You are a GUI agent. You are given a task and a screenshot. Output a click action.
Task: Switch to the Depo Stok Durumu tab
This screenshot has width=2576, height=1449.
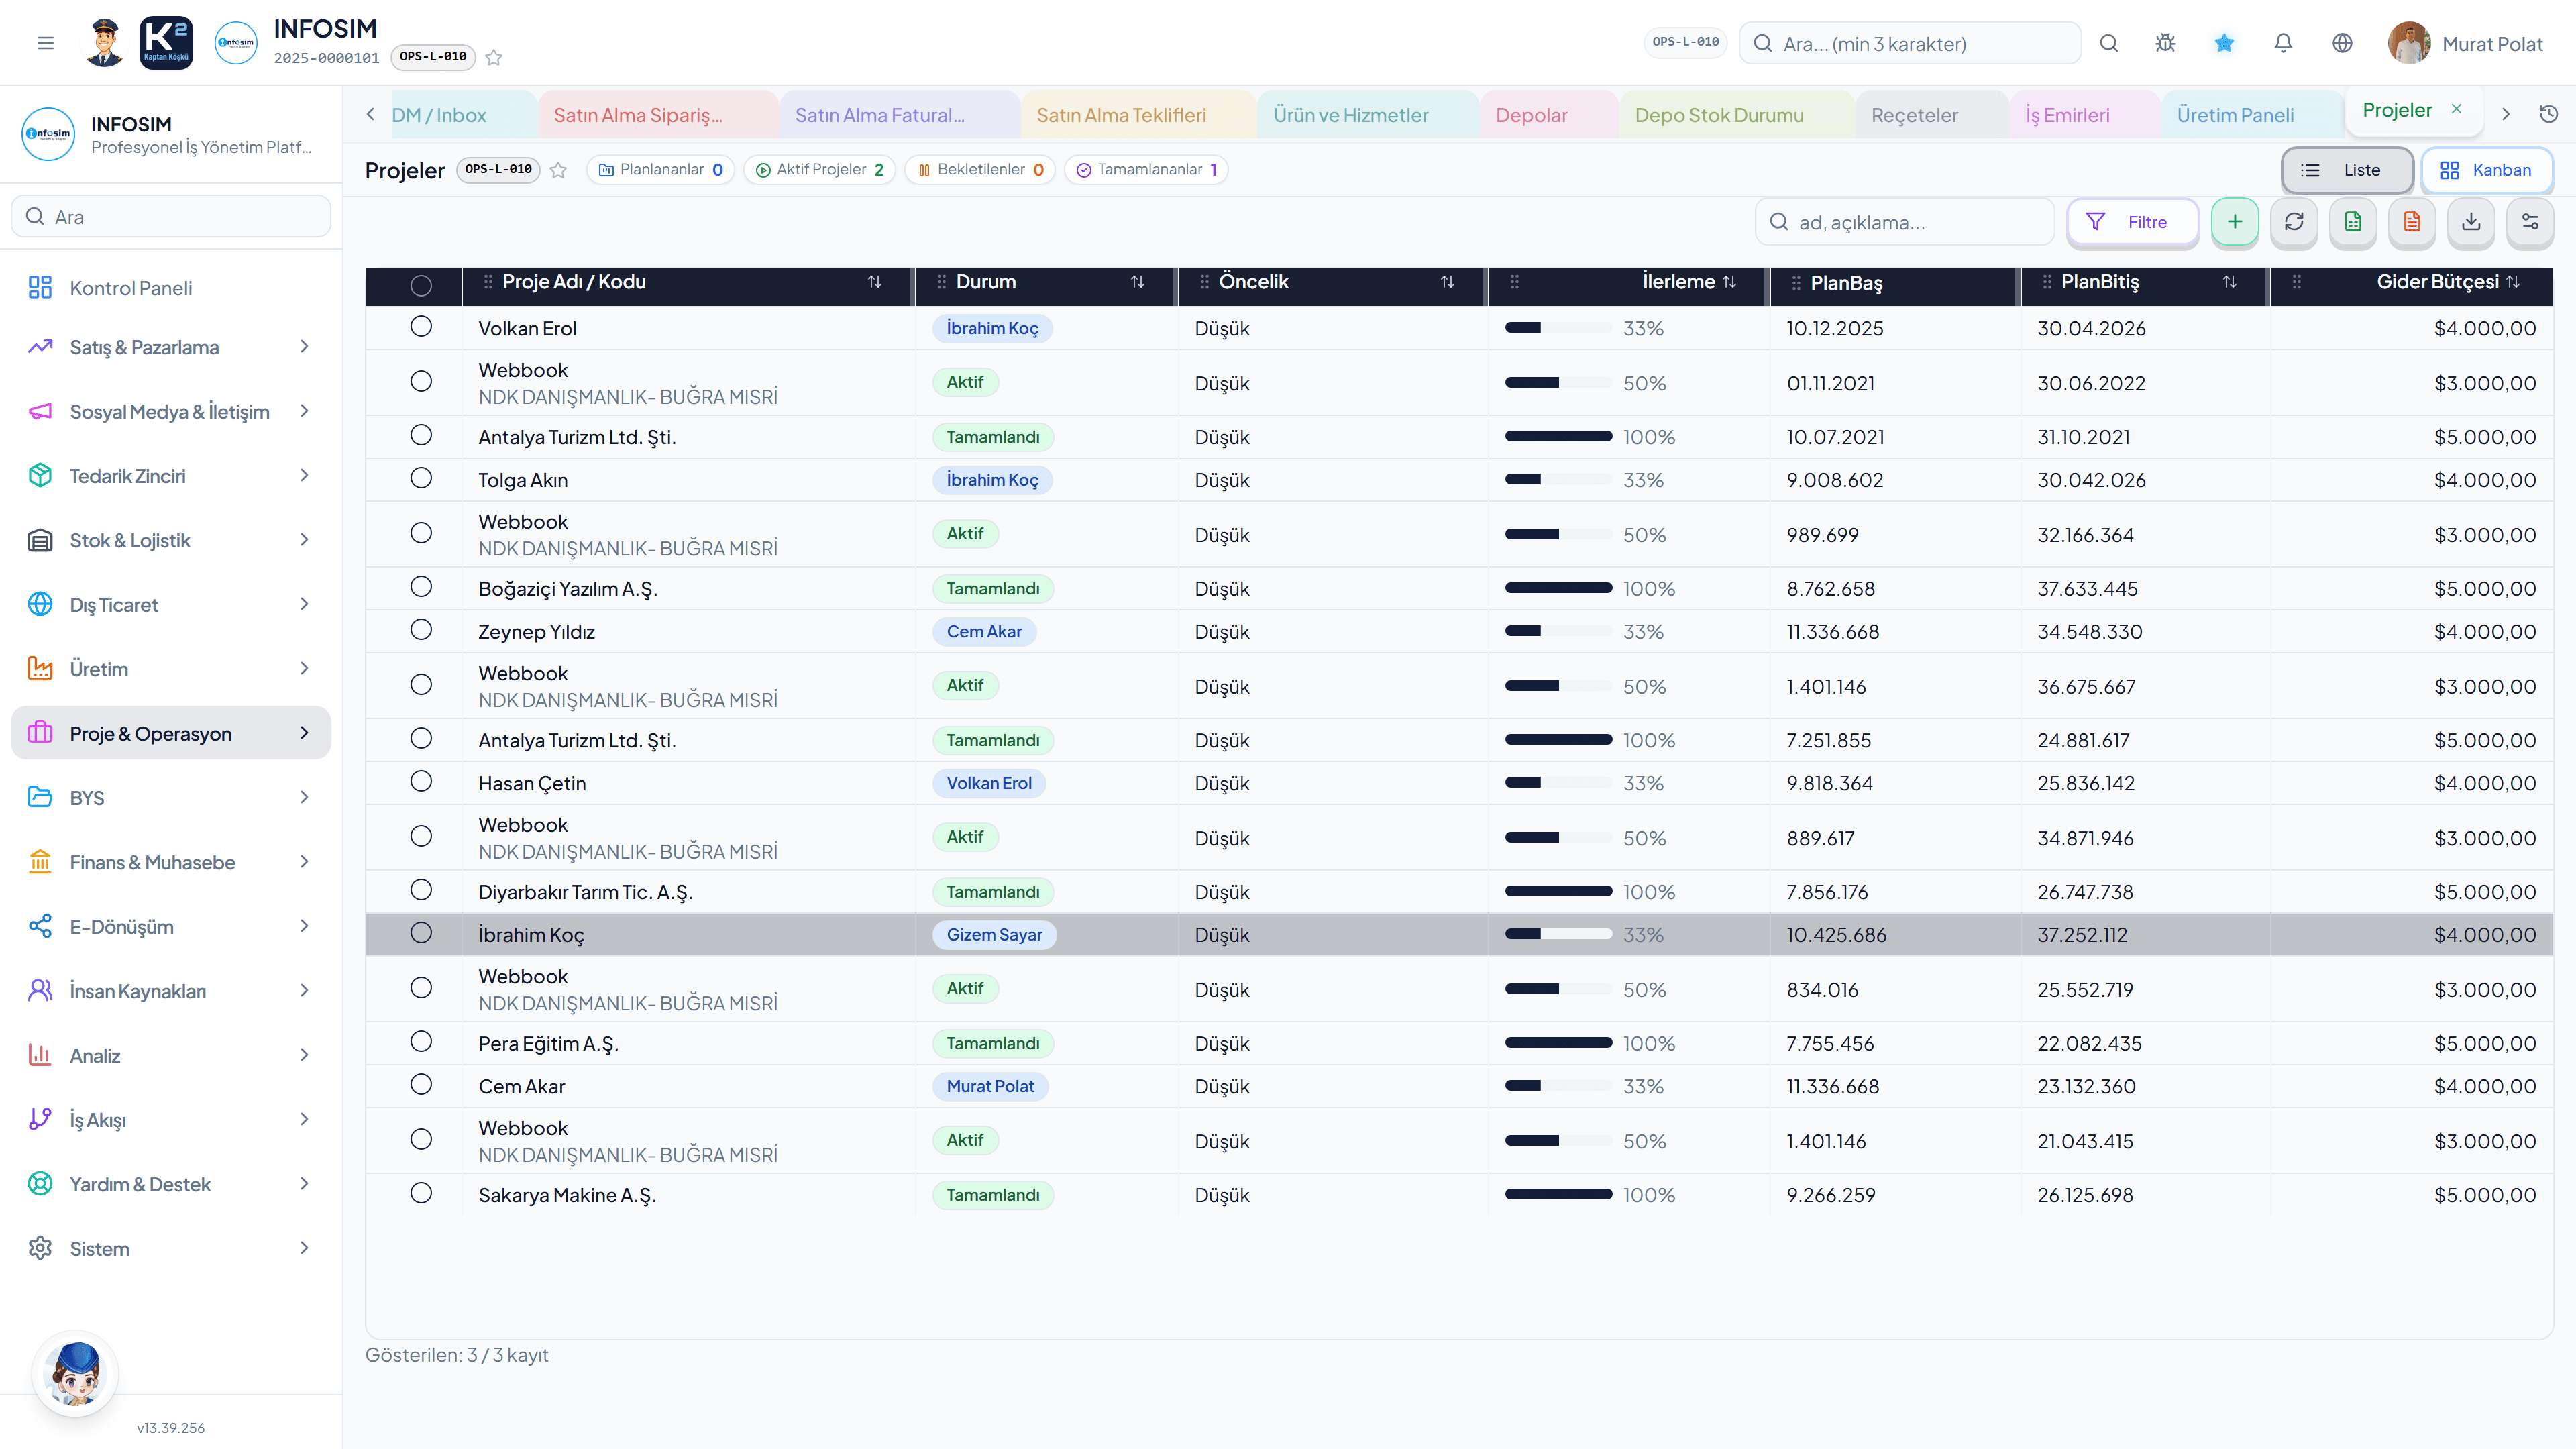1719,115
